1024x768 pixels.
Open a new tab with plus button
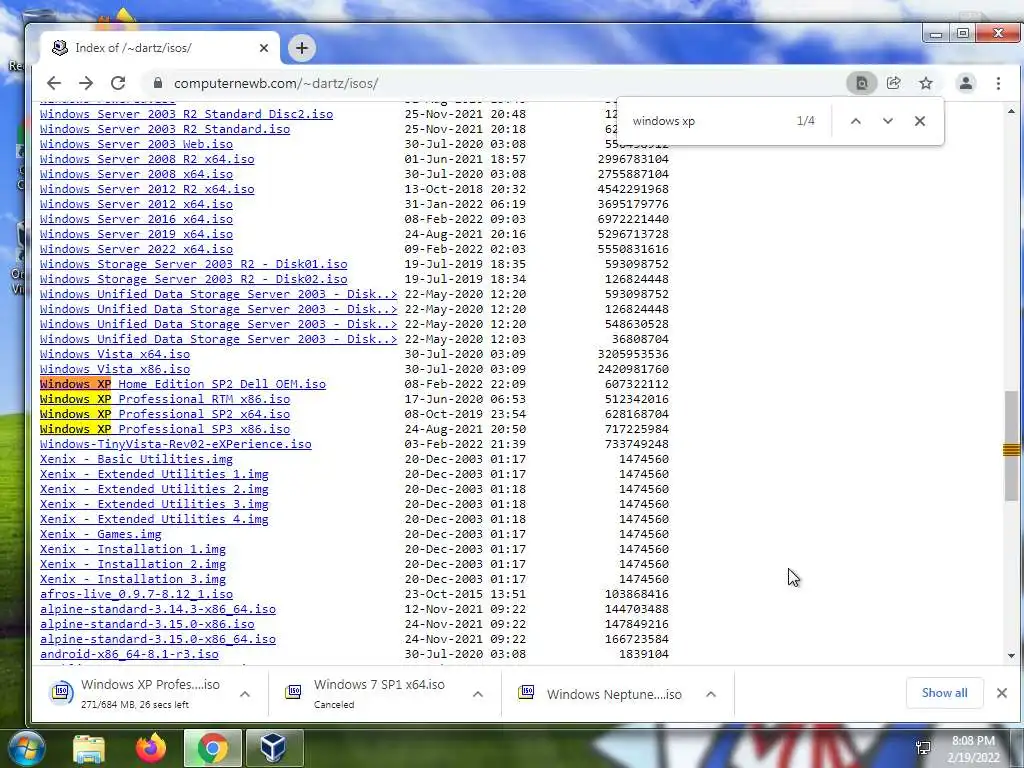tap(301, 48)
